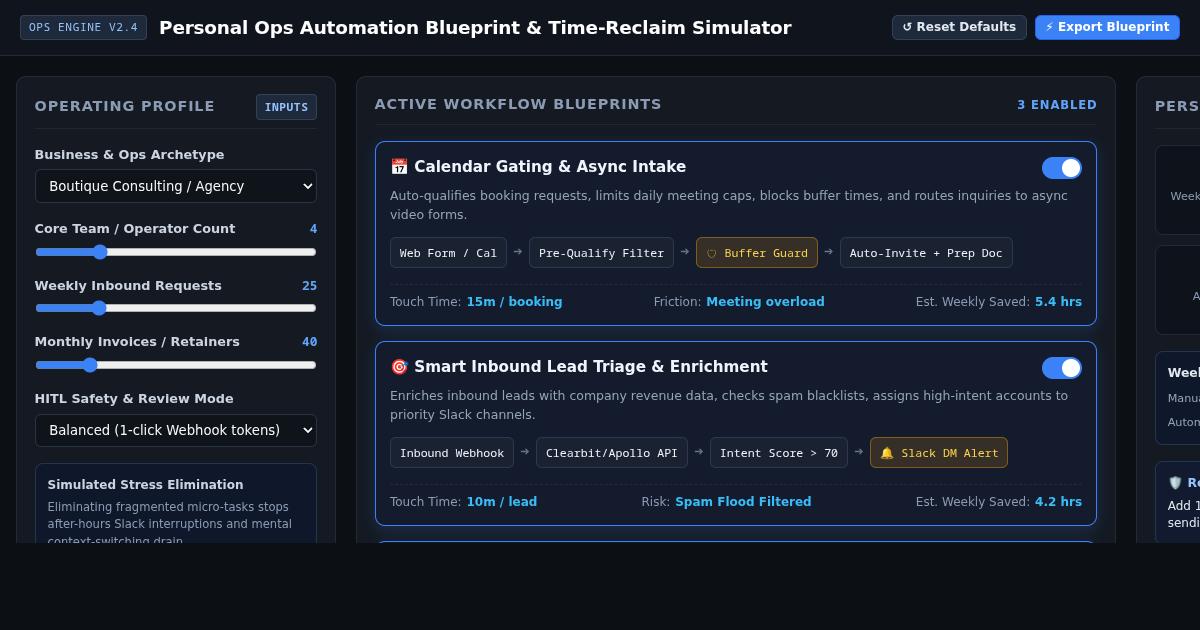Screen dimensions: 1200x630
Task: Click the calendar icon beside Calendar Gating
Action: [x=399, y=167]
